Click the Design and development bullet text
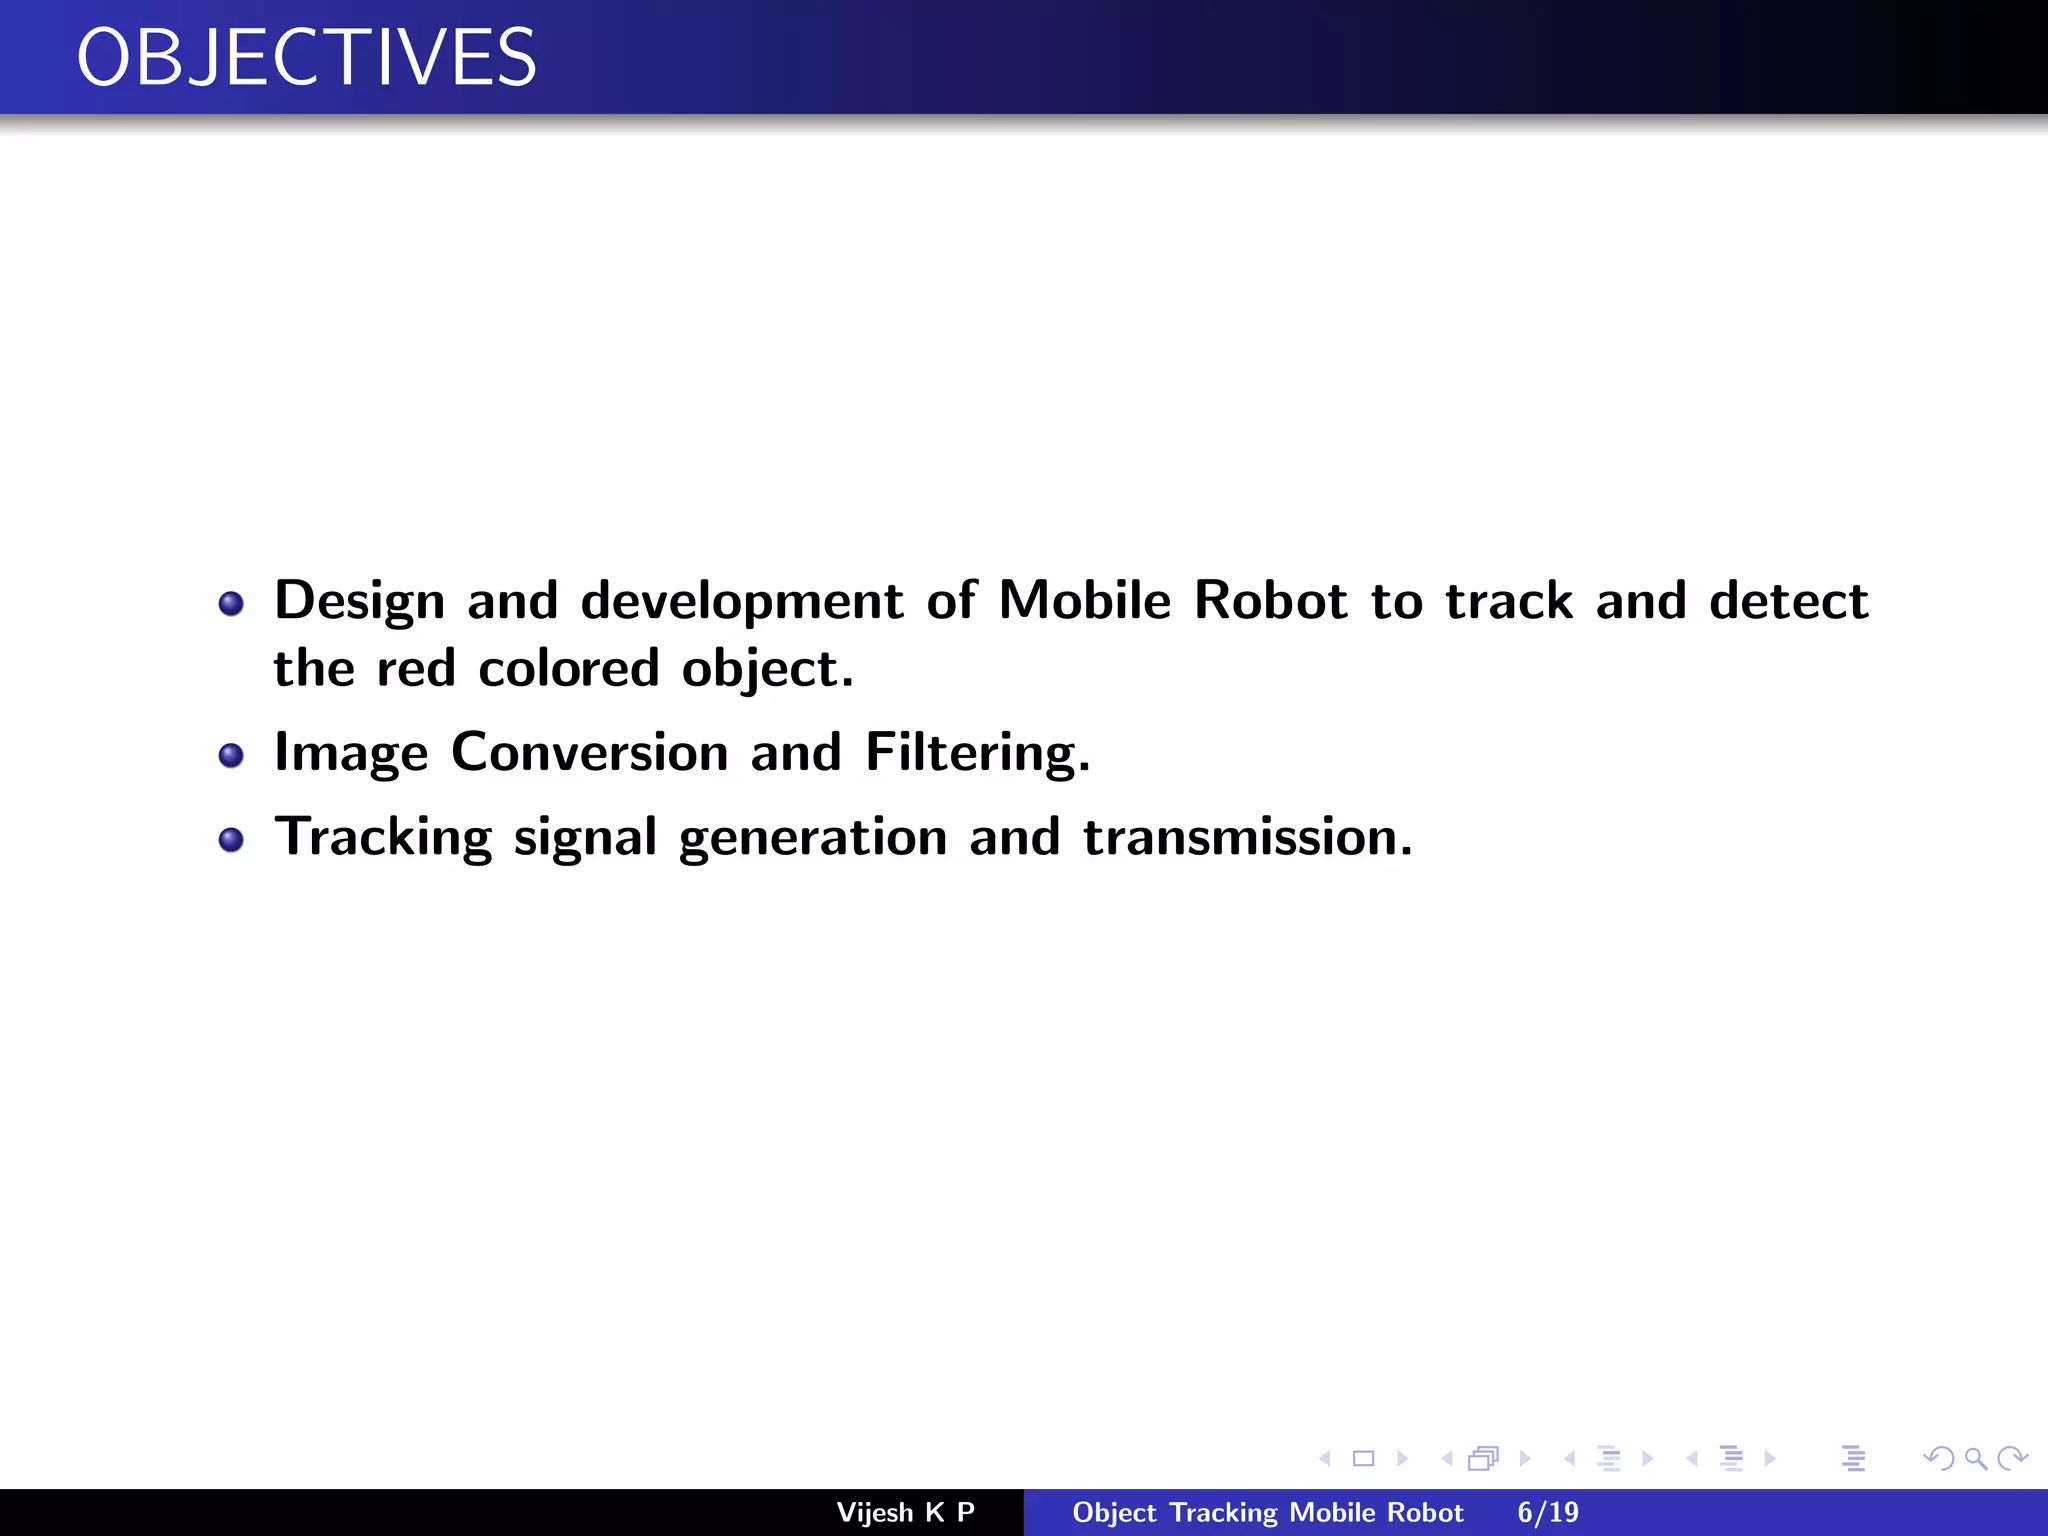Image resolution: width=2048 pixels, height=1536 pixels. pos(1071,634)
